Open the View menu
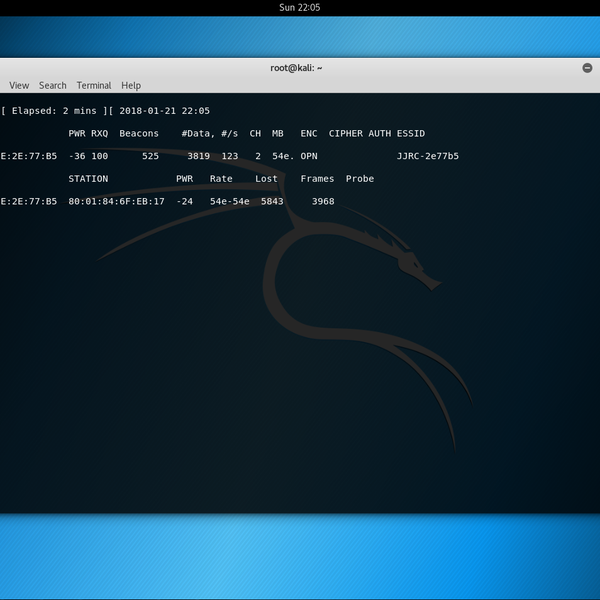Viewport: 600px width, 600px height. coord(19,85)
